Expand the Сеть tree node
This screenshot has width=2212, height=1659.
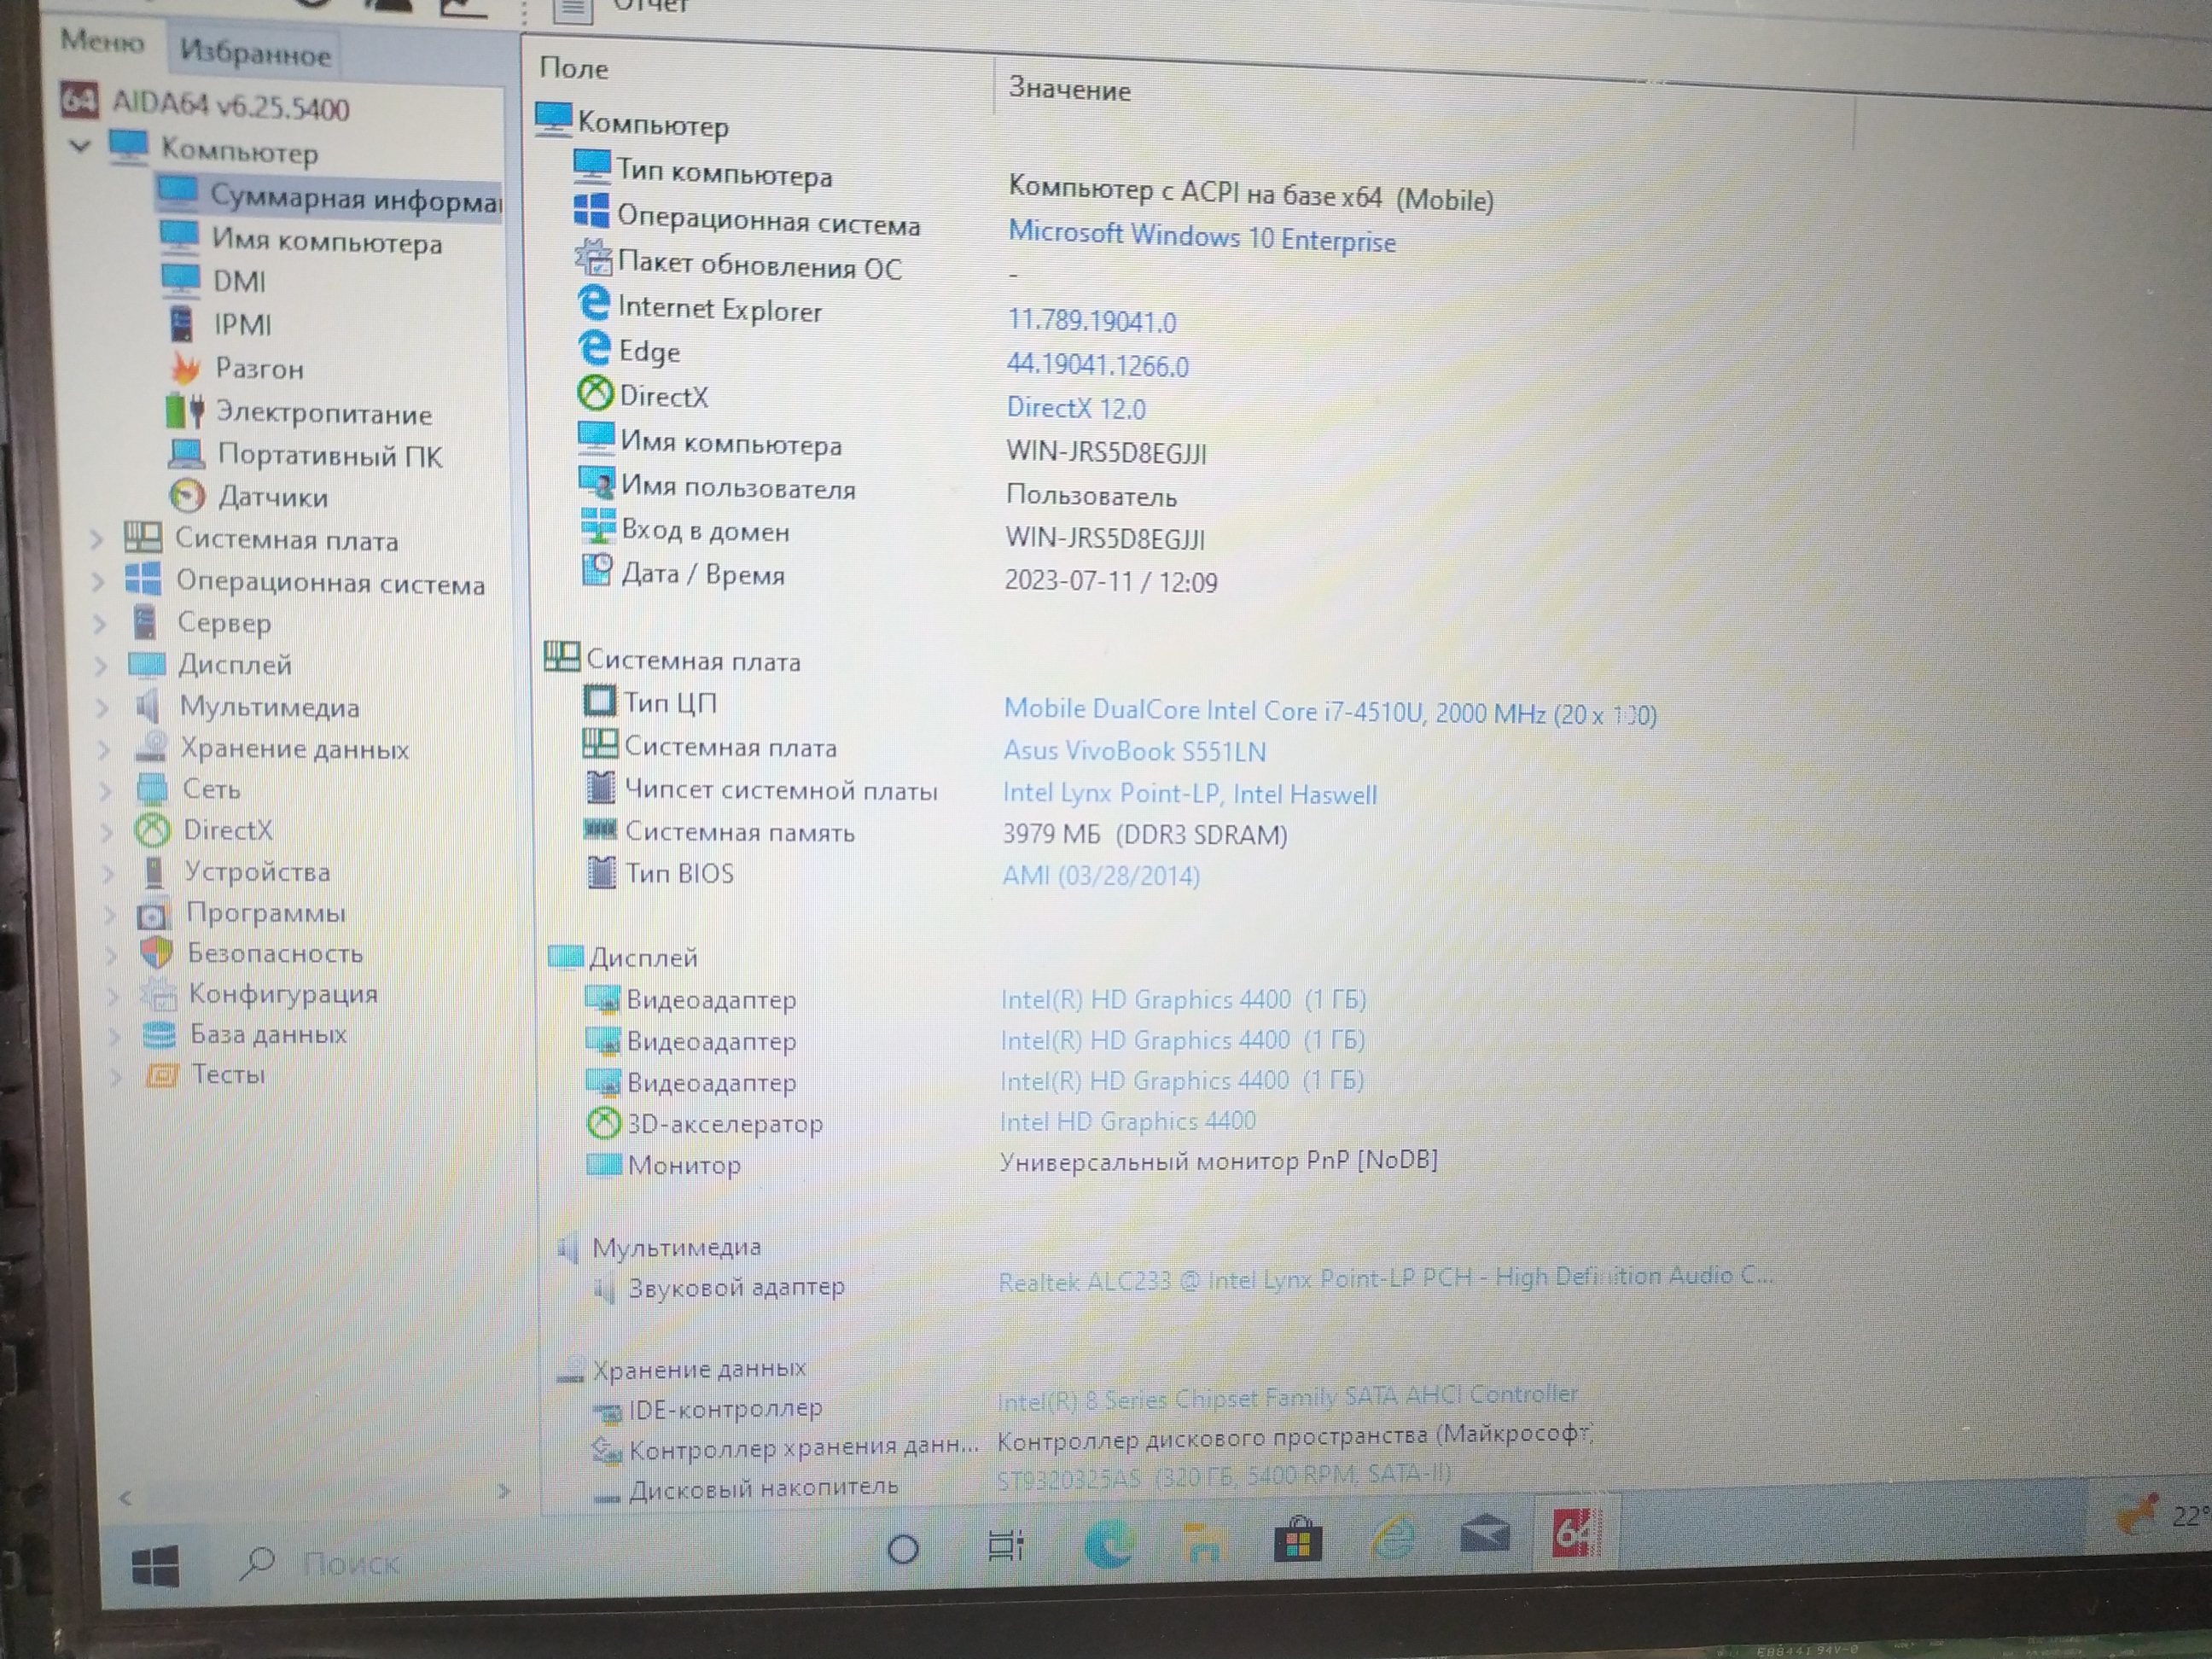(105, 790)
